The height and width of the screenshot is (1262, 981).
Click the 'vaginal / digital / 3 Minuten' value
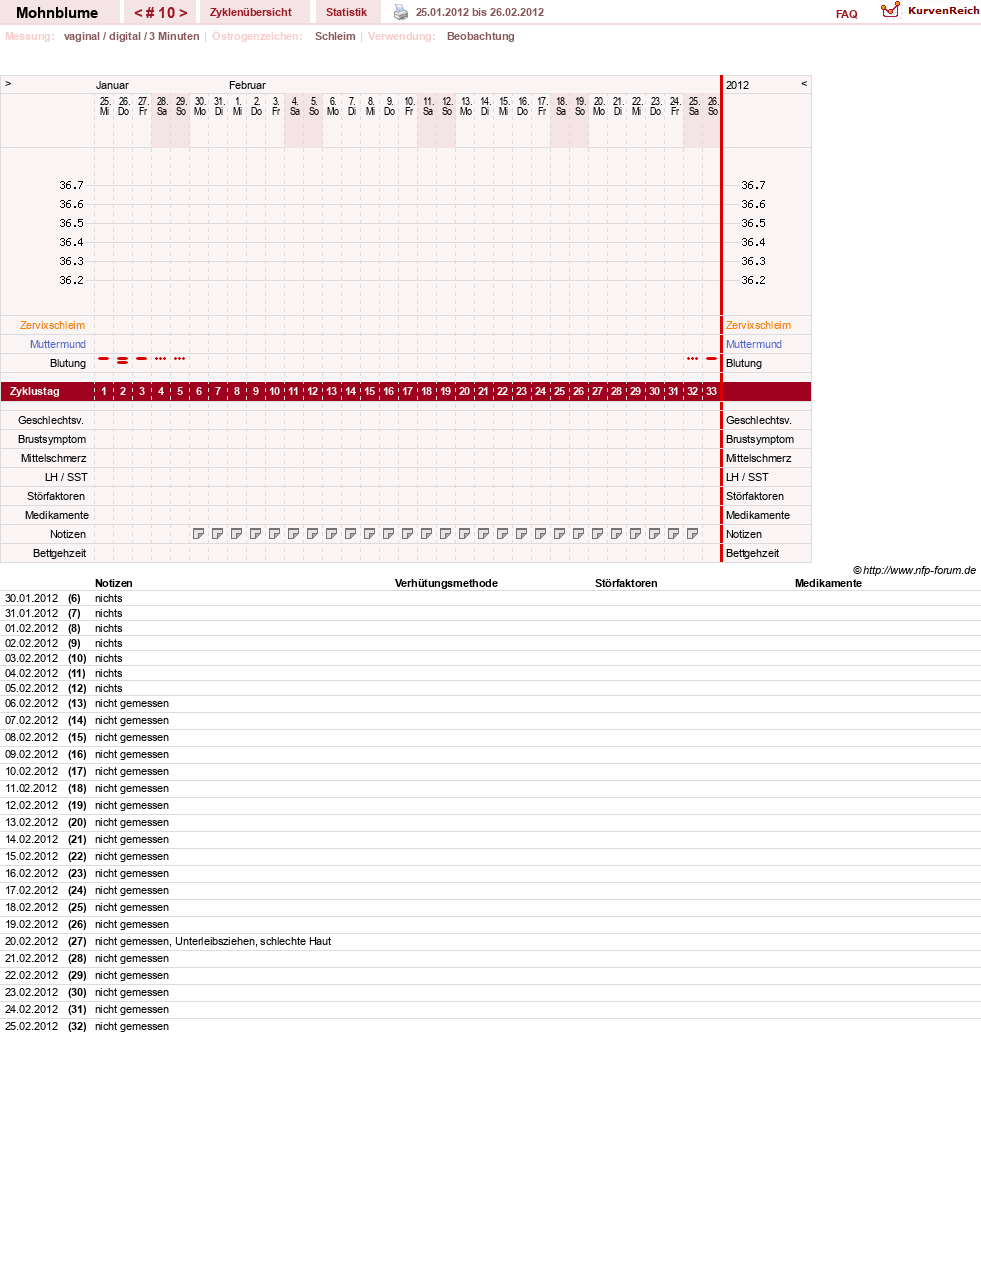[x=131, y=36]
